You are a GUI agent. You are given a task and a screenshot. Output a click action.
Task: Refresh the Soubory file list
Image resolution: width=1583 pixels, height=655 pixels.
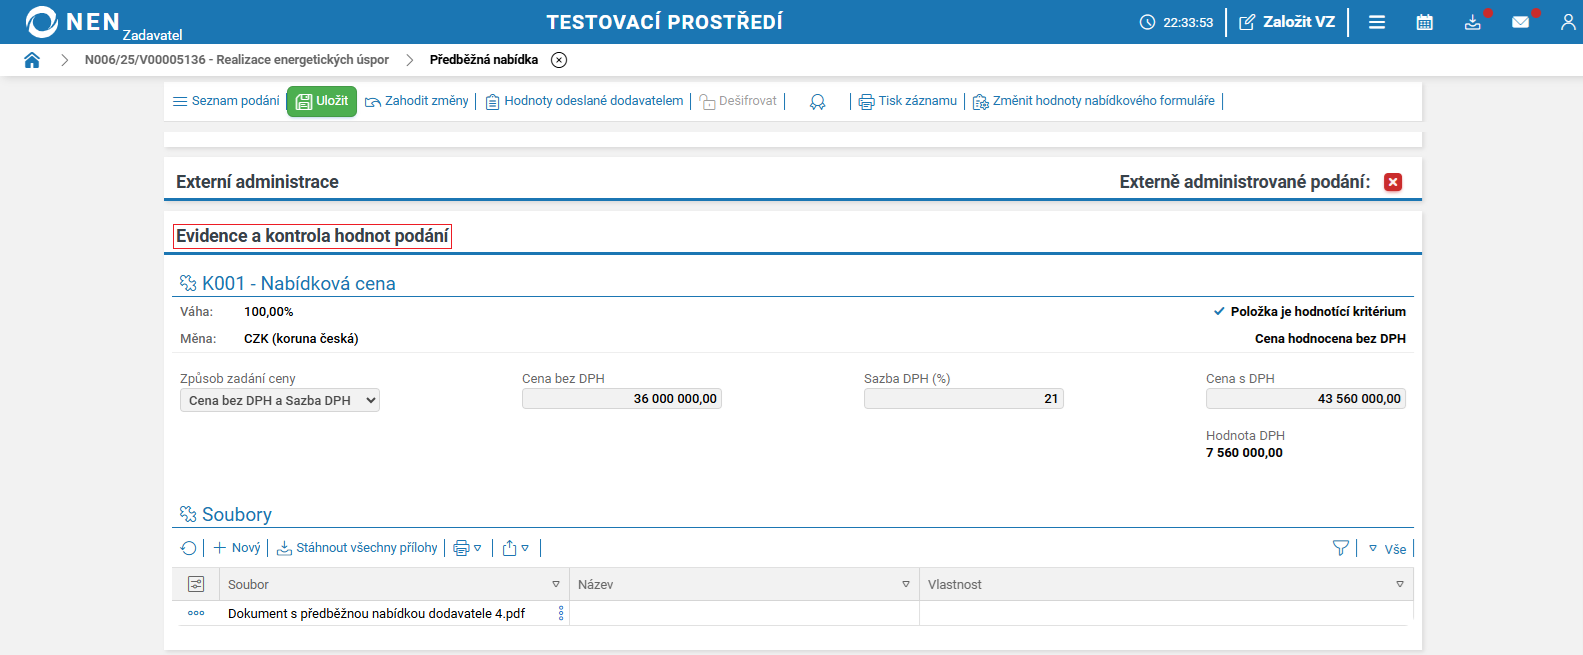pos(188,548)
